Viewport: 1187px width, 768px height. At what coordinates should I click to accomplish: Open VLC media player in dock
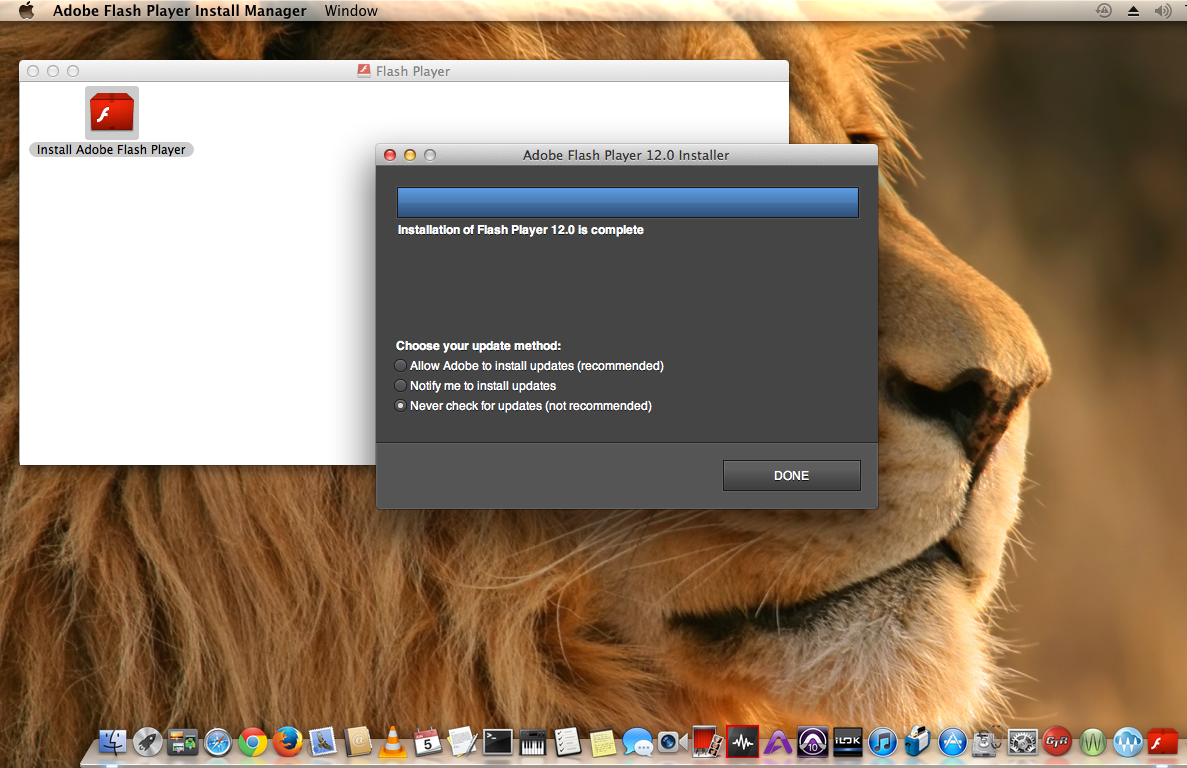393,742
